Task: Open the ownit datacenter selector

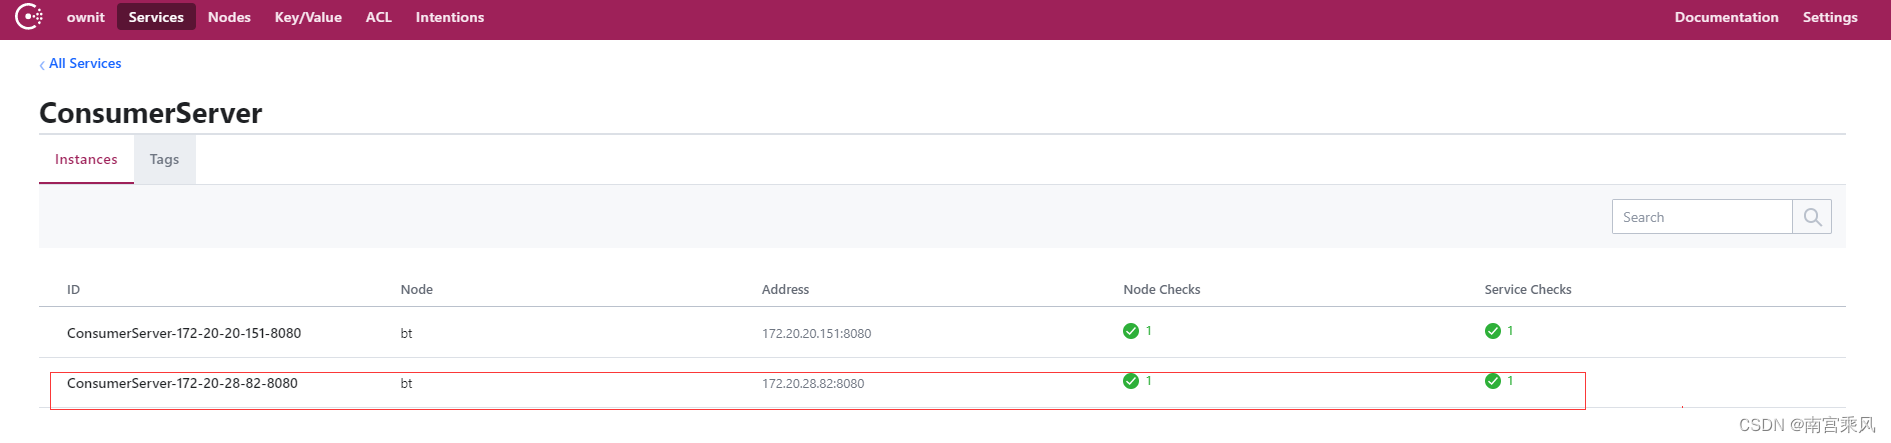Action: point(86,17)
